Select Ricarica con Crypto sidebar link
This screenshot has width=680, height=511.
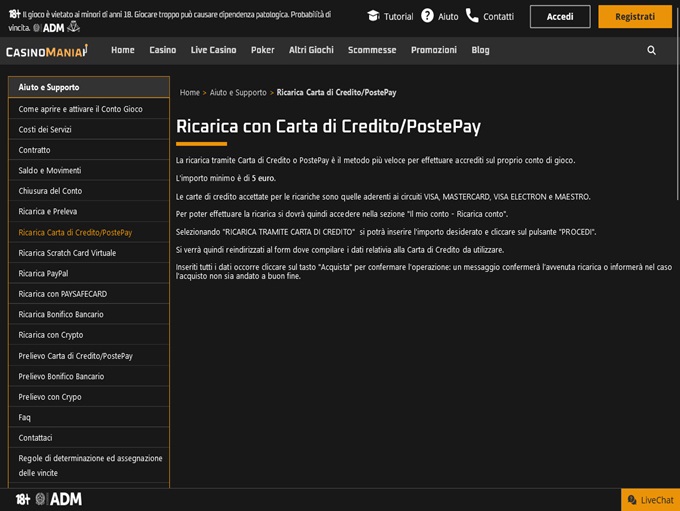click(51, 335)
